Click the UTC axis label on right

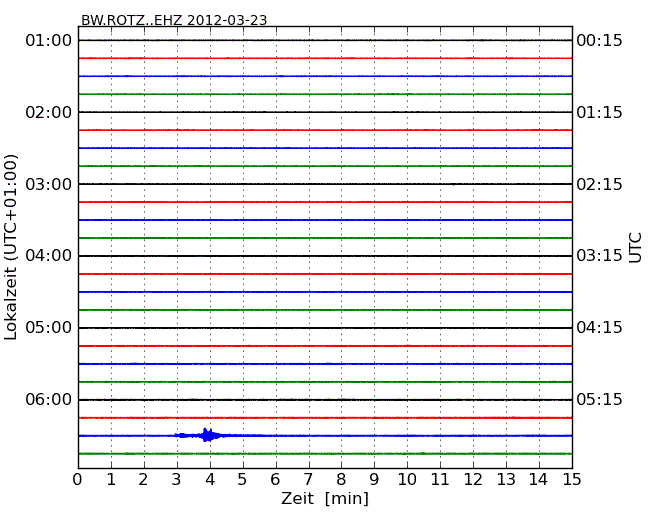click(635, 248)
